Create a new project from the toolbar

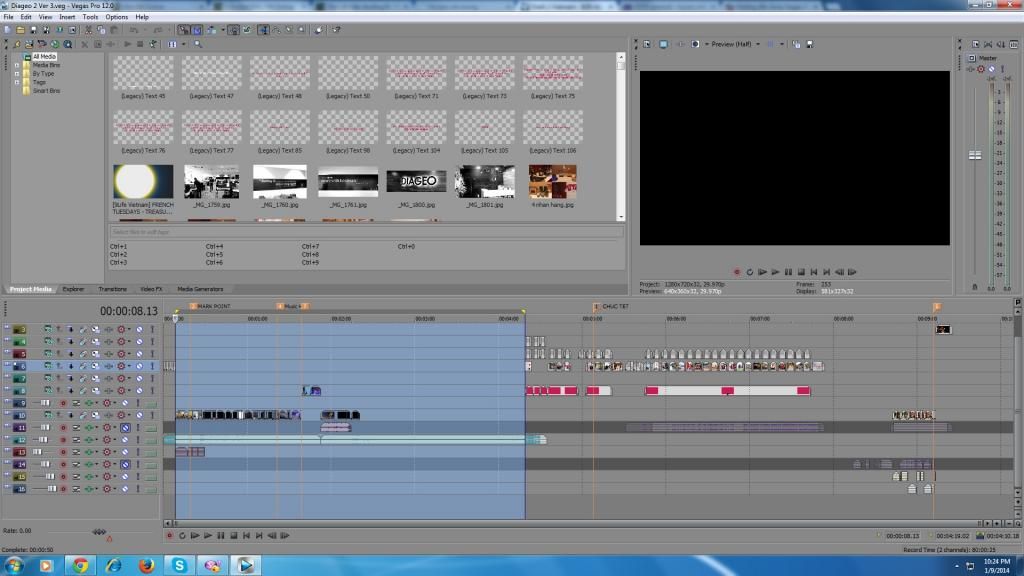[x=7, y=30]
